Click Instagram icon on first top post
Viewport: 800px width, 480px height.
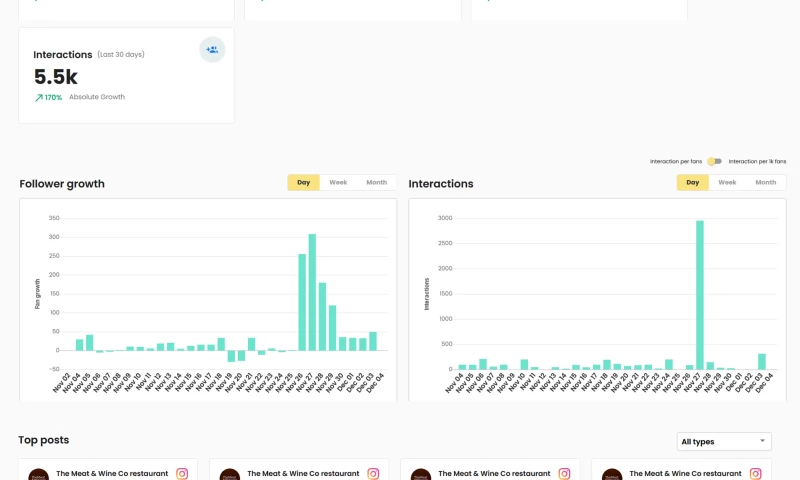click(x=182, y=474)
